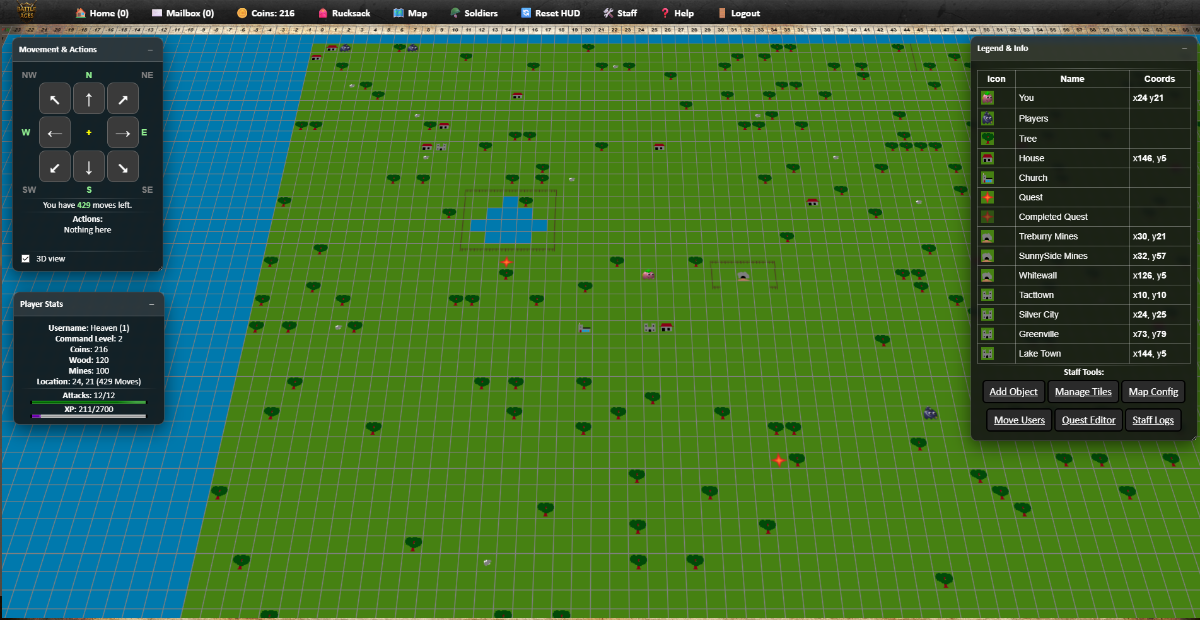Click the Treburry Mines icon in legend
The image size is (1200, 620).
pyautogui.click(x=987, y=237)
